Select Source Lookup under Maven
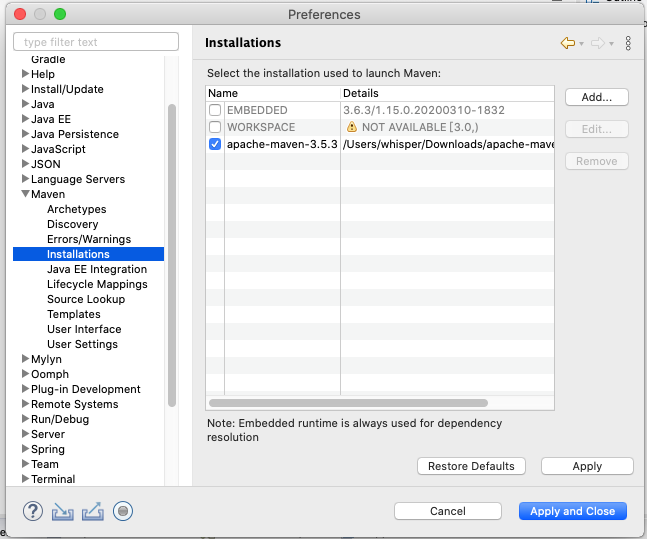 [x=86, y=299]
